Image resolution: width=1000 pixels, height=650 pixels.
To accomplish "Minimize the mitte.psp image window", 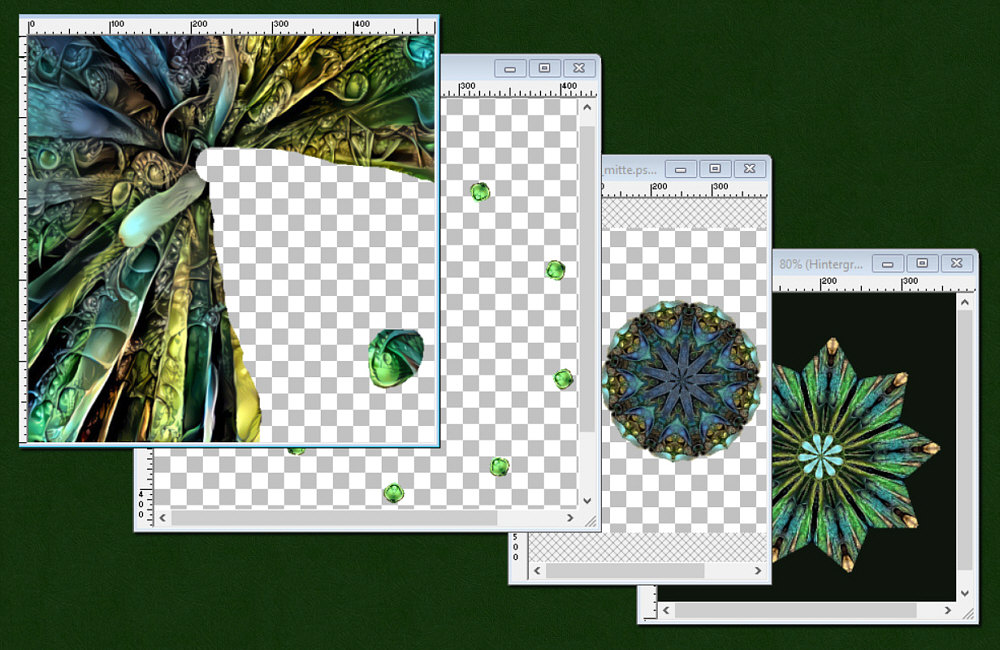I will tap(683, 169).
